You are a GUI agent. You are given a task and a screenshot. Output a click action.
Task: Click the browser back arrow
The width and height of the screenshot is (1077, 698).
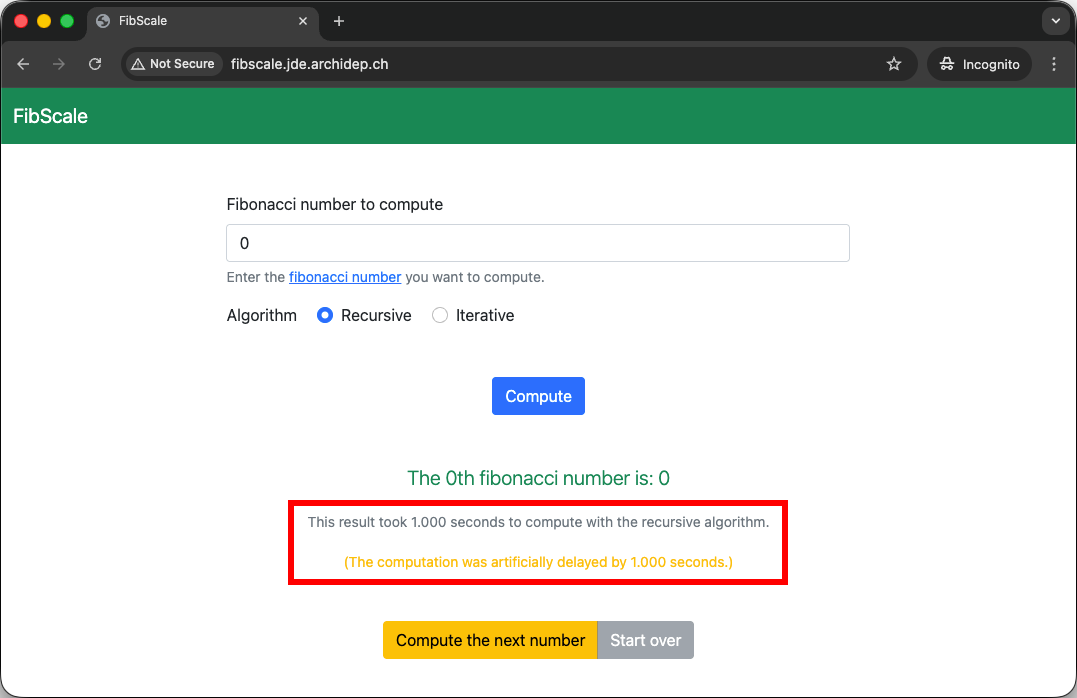pyautogui.click(x=23, y=64)
